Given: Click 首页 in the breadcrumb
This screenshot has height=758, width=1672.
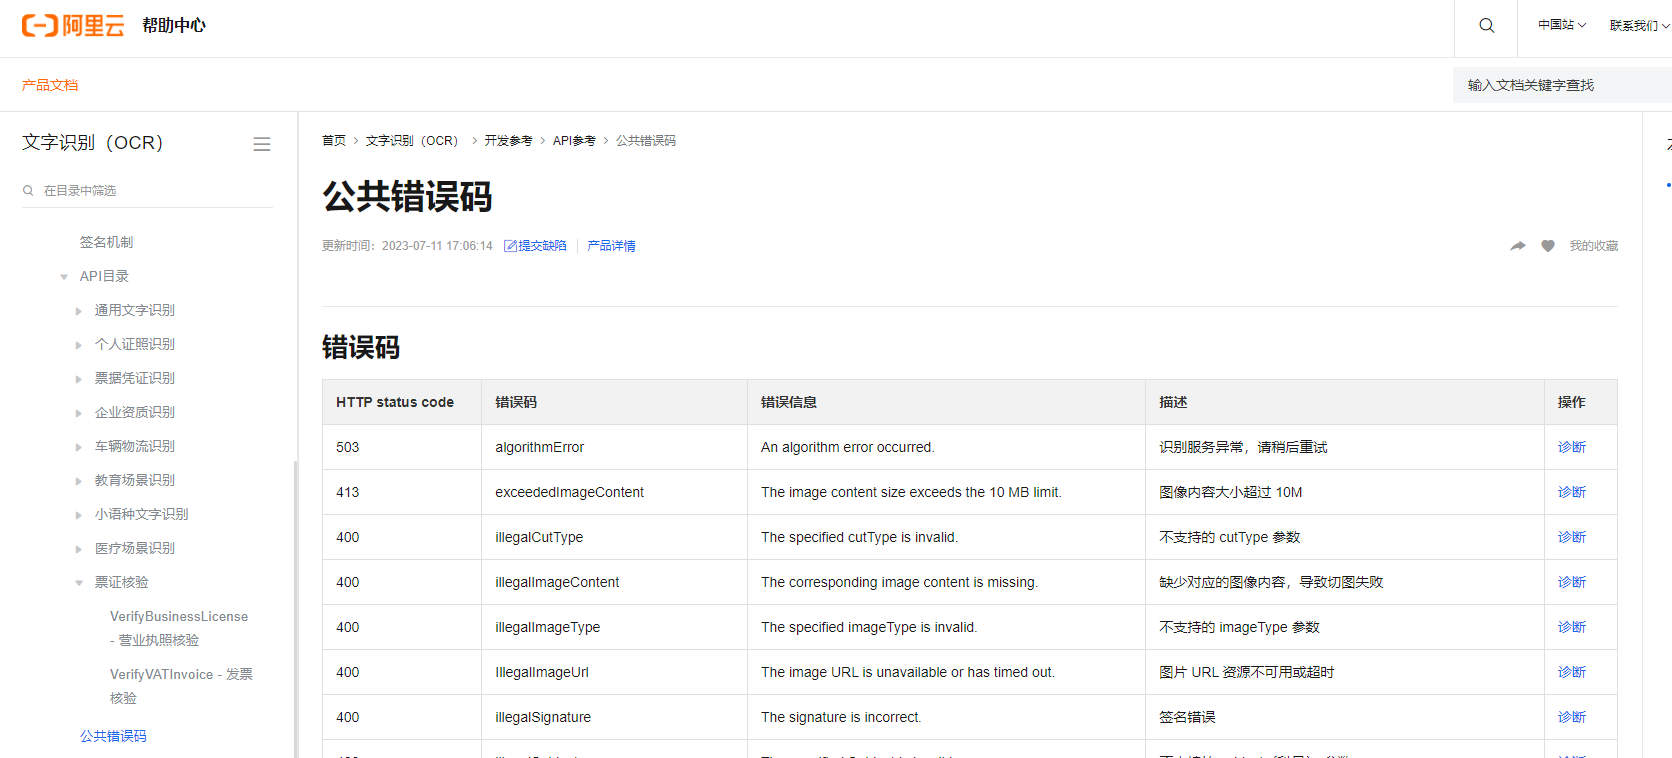Looking at the screenshot, I should [334, 141].
